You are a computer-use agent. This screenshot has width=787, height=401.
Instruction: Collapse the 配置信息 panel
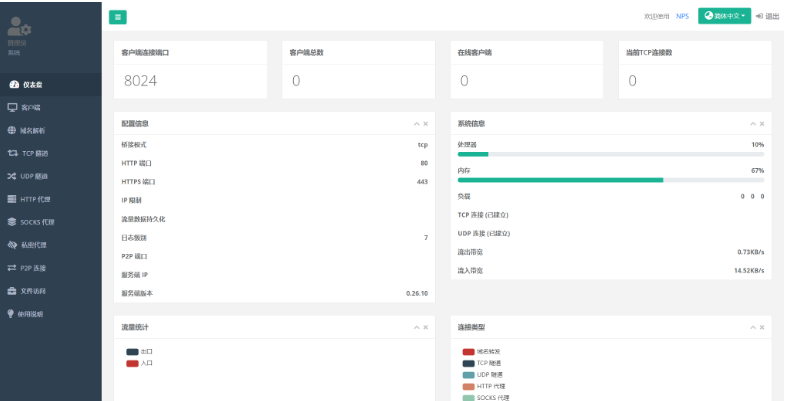416,124
